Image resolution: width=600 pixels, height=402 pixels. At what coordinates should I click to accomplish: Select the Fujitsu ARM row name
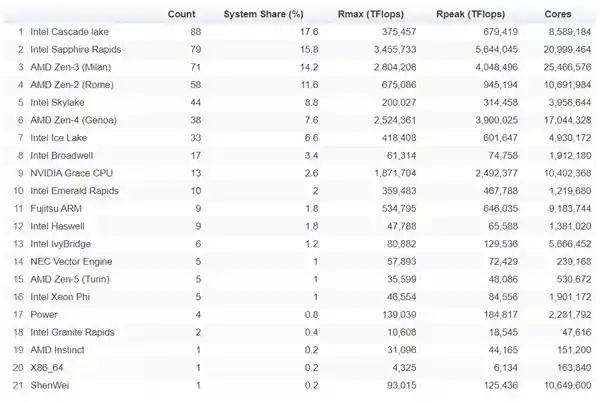tap(56, 208)
